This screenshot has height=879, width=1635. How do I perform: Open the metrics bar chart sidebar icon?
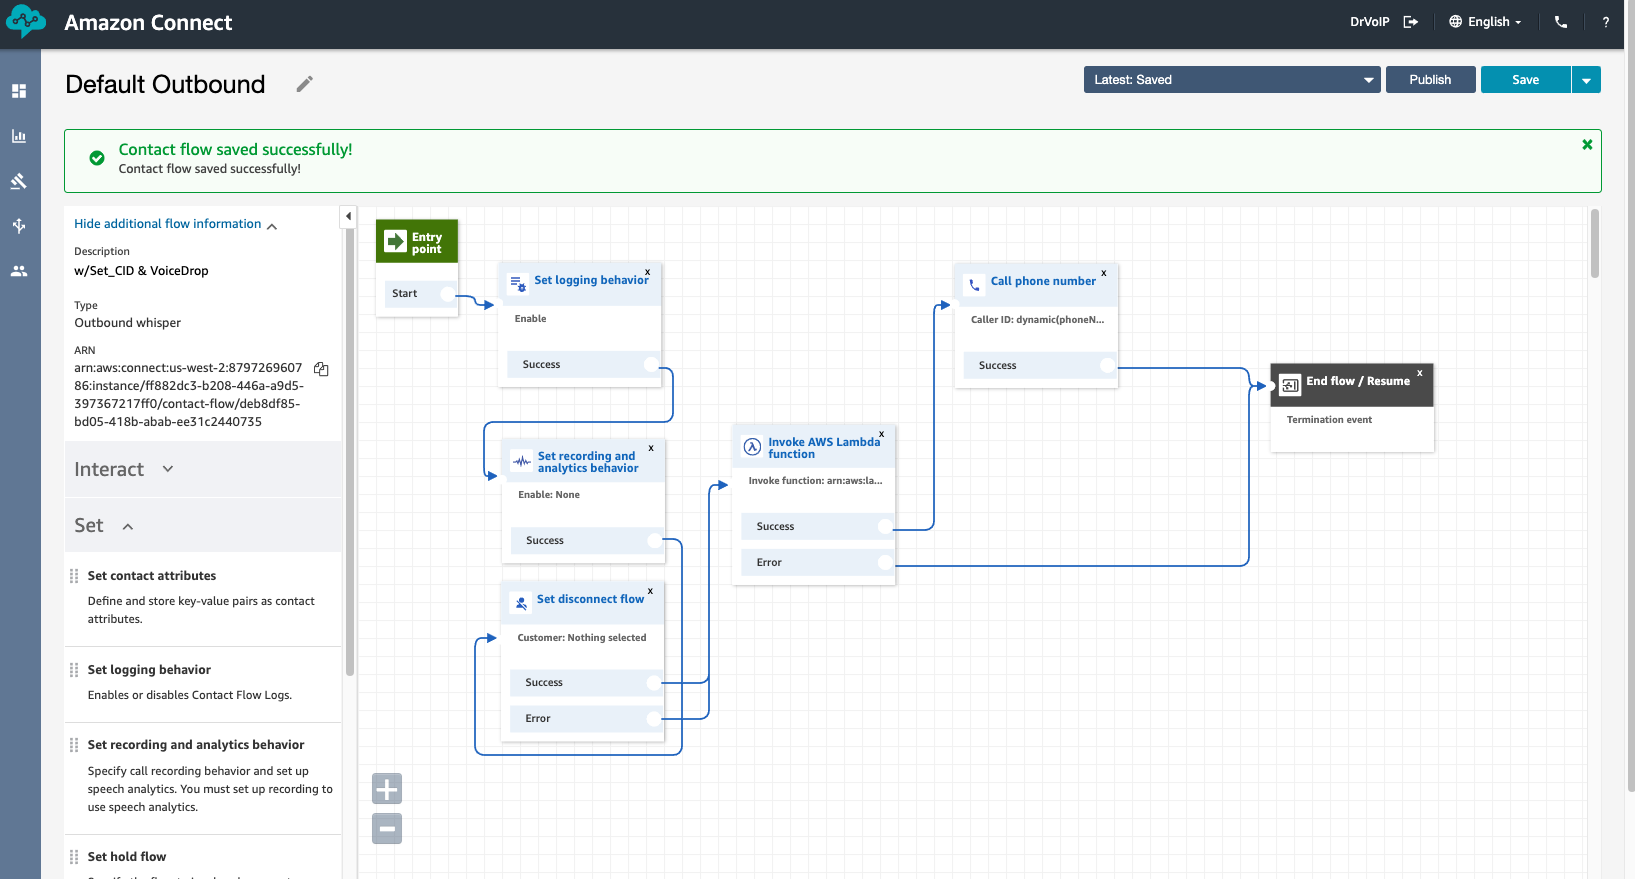(x=19, y=136)
